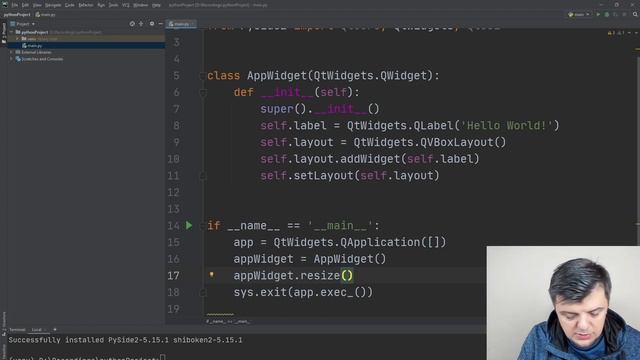Click inside resize parentheses on line 17

point(347,276)
